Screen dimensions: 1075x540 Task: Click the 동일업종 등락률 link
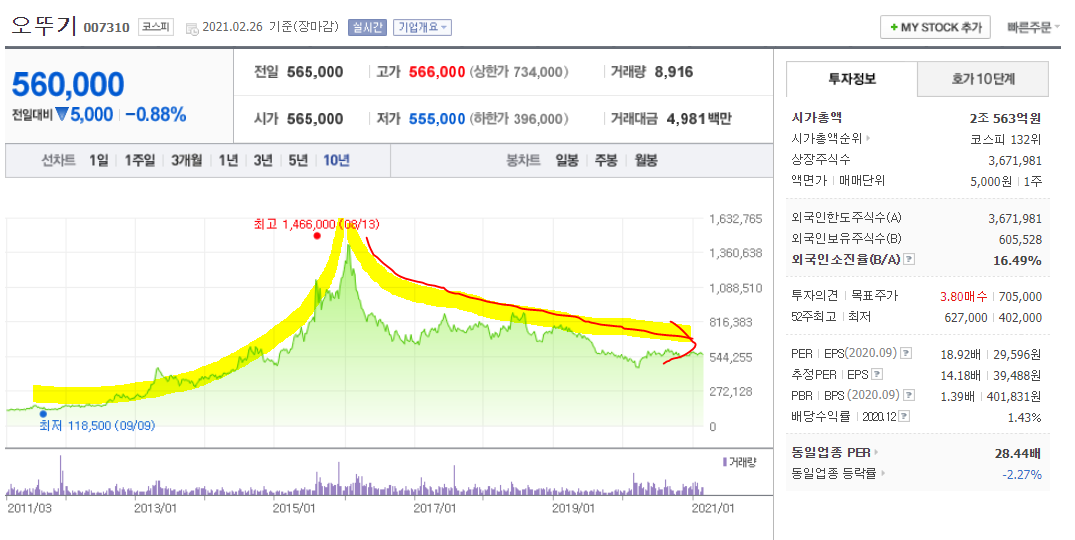coord(834,474)
